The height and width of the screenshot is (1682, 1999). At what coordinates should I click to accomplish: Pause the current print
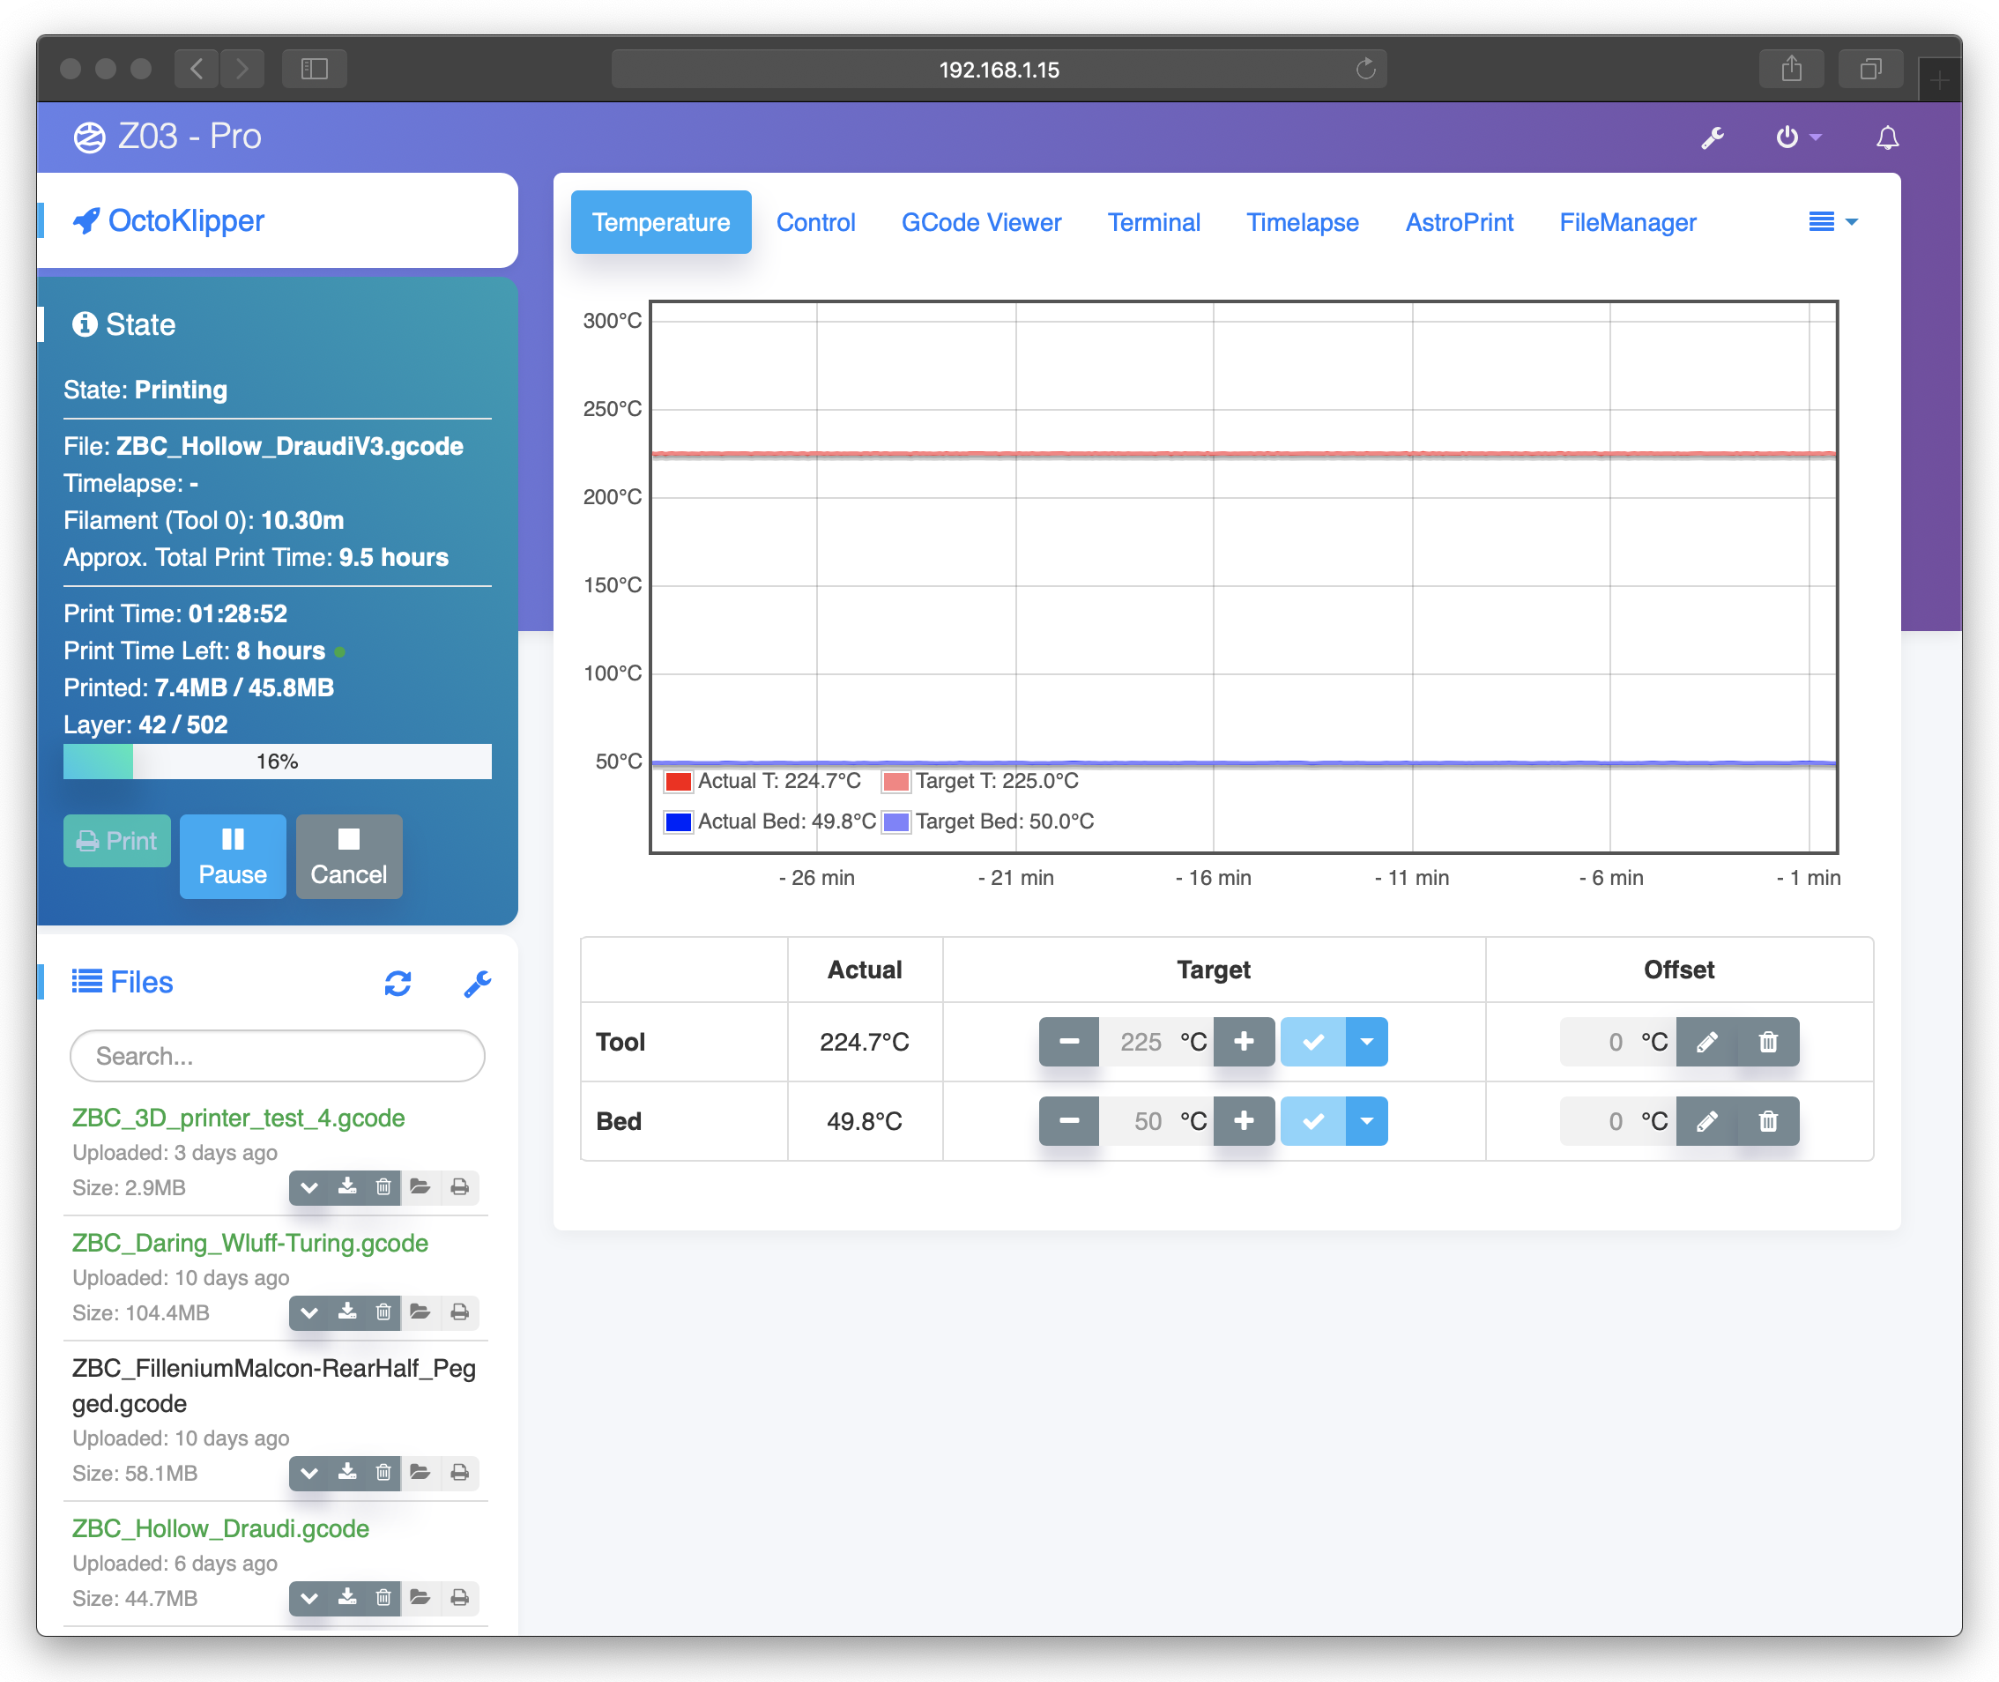point(233,856)
